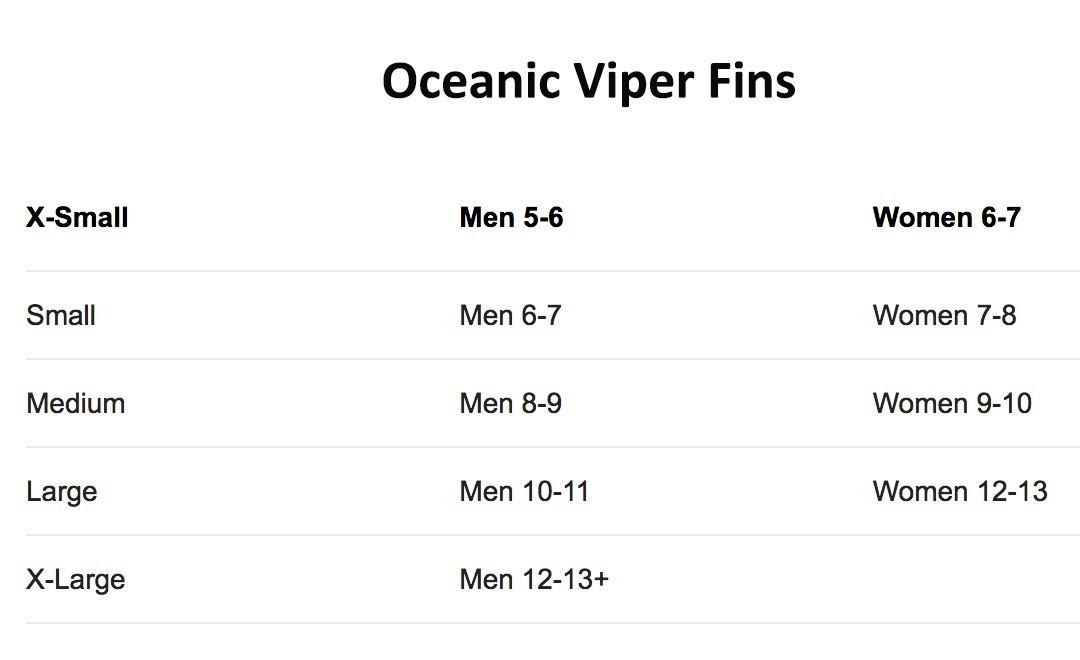This screenshot has width=1080, height=660.
Task: Click the word 'Fins' in the heading
Action: [x=753, y=81]
